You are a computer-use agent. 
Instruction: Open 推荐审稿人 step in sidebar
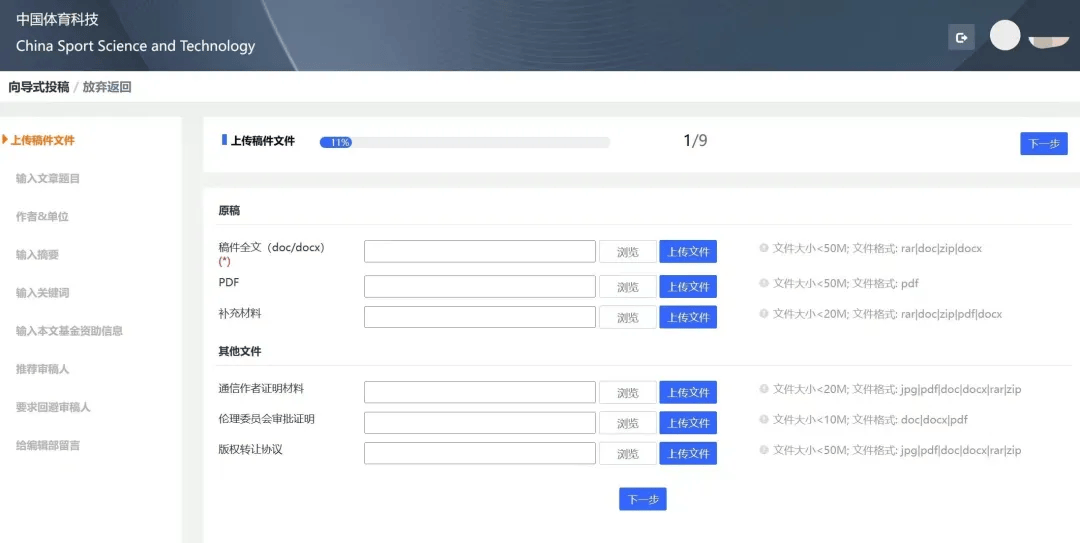tap(42, 369)
